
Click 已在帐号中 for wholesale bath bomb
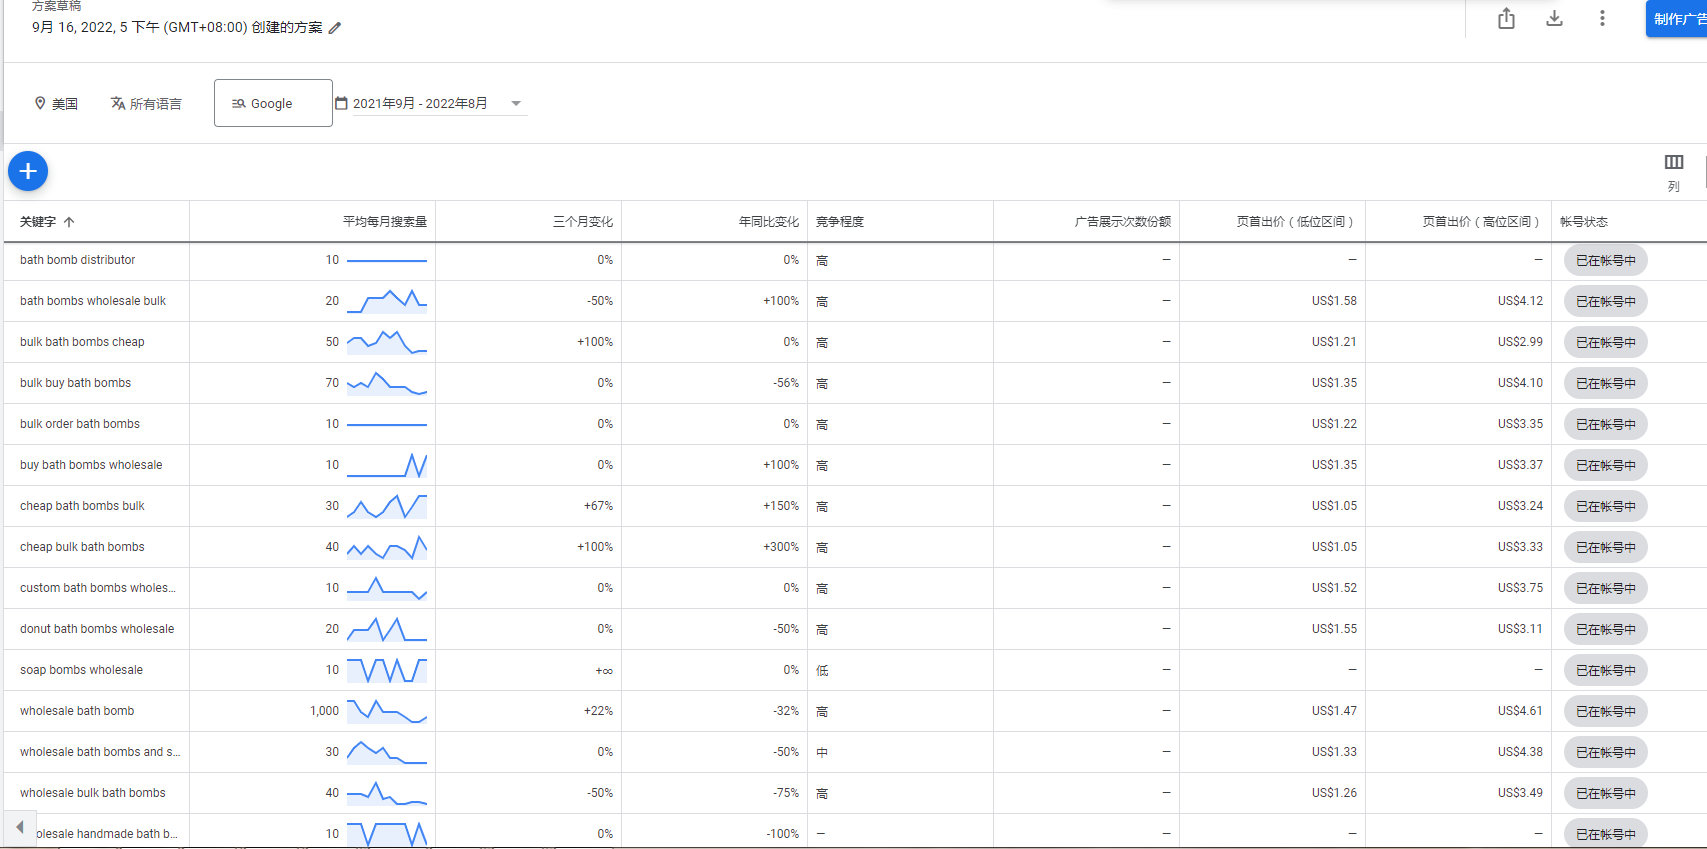pyautogui.click(x=1606, y=712)
